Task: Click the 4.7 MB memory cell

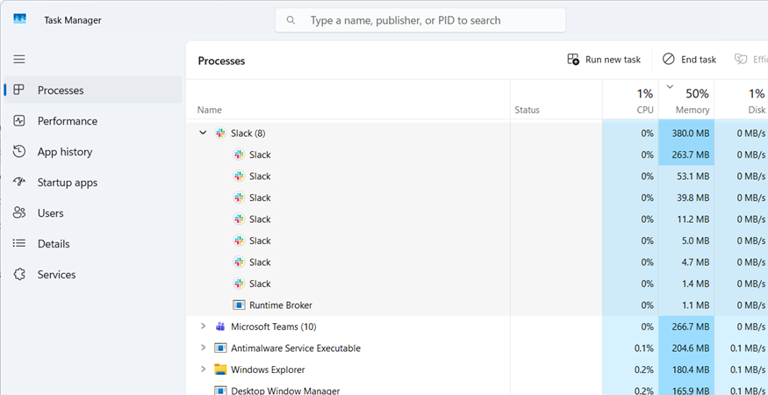Action: point(686,262)
